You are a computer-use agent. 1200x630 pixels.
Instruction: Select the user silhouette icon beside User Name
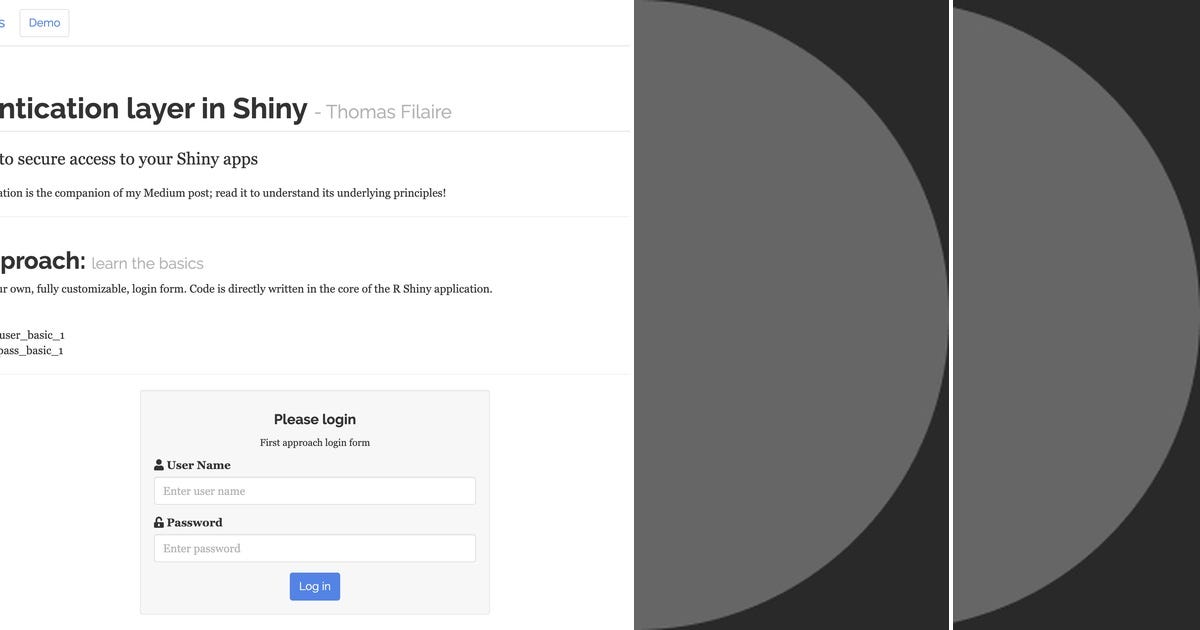pos(158,464)
